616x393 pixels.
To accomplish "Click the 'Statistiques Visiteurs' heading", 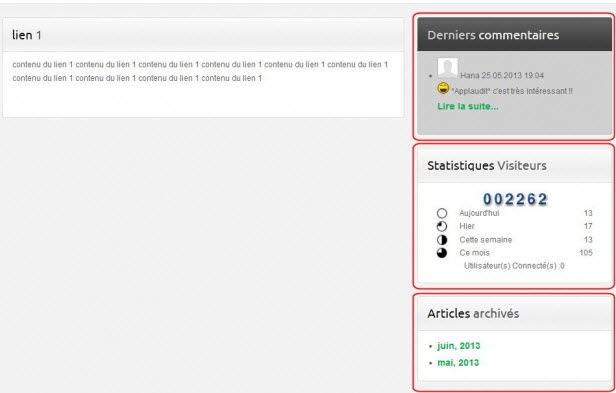I will pyautogui.click(x=487, y=165).
